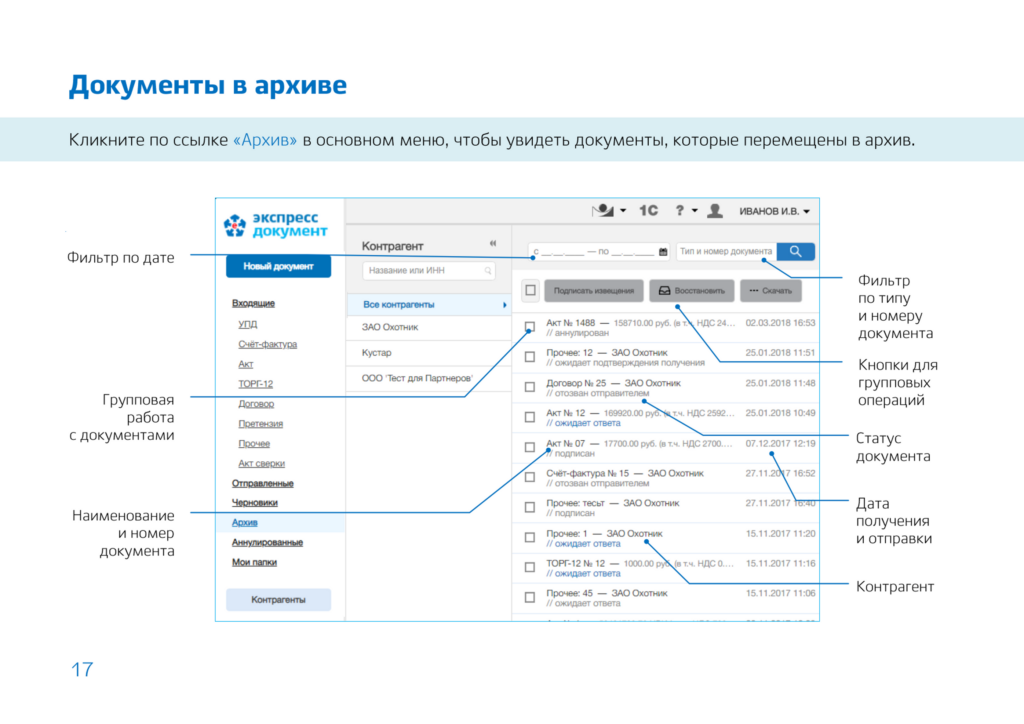Tick the ТОРГ-12 № 12 checkbox

530,567
